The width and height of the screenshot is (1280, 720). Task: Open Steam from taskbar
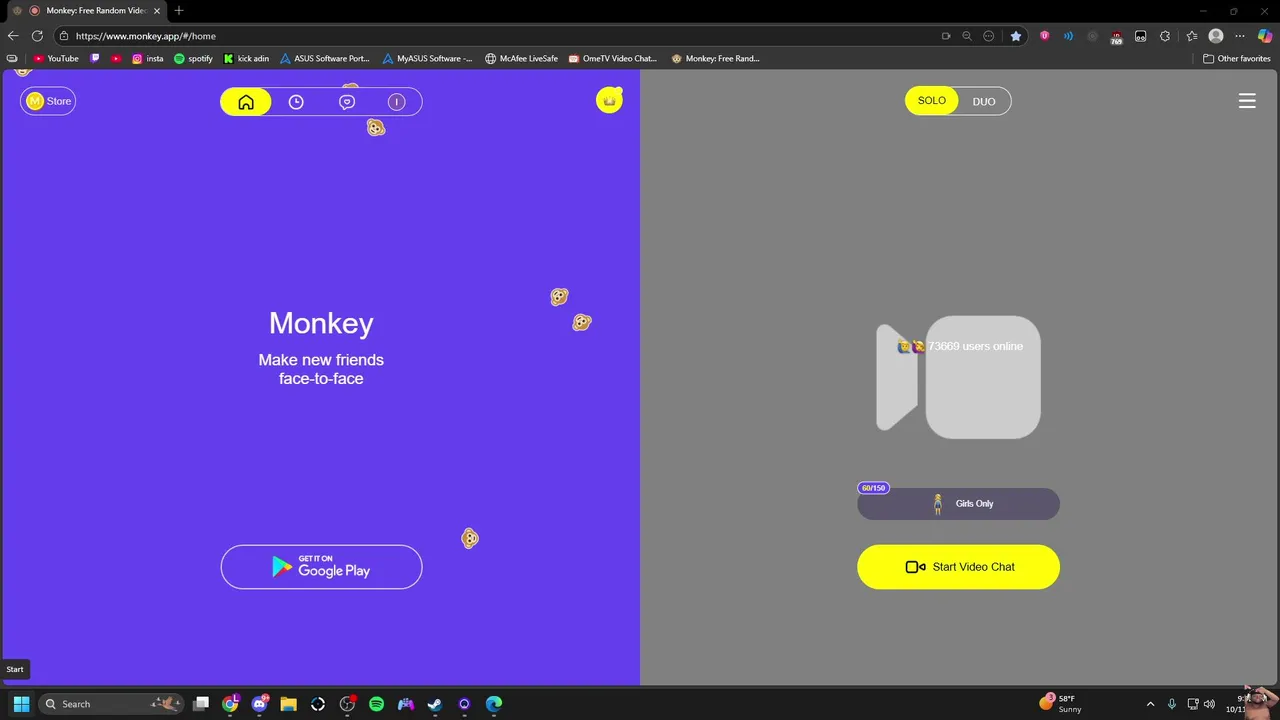(x=435, y=704)
